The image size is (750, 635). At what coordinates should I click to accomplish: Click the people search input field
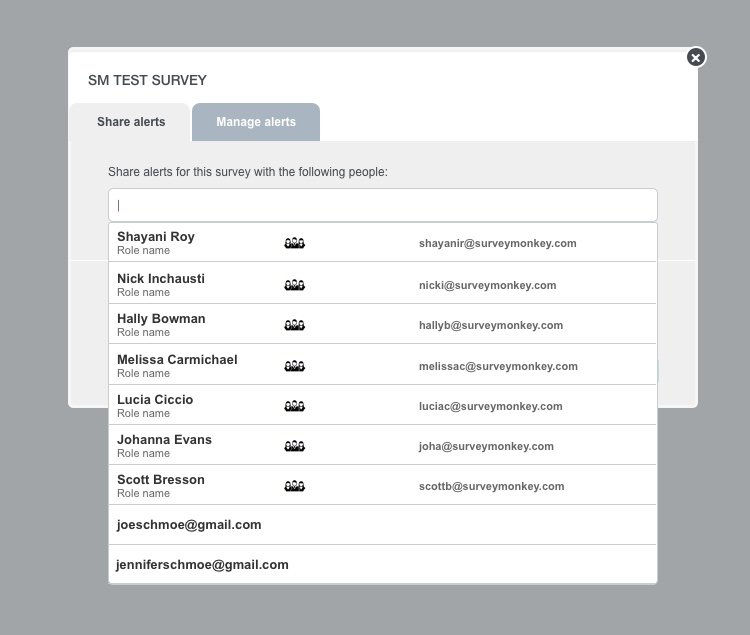pyautogui.click(x=383, y=205)
